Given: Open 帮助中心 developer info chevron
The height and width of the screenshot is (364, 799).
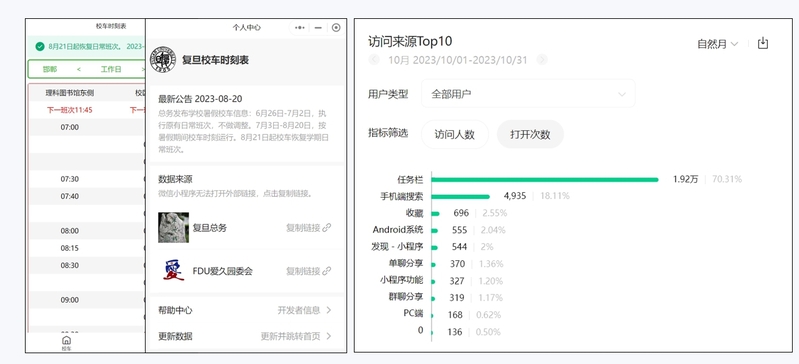Looking at the screenshot, I should click(x=329, y=310).
